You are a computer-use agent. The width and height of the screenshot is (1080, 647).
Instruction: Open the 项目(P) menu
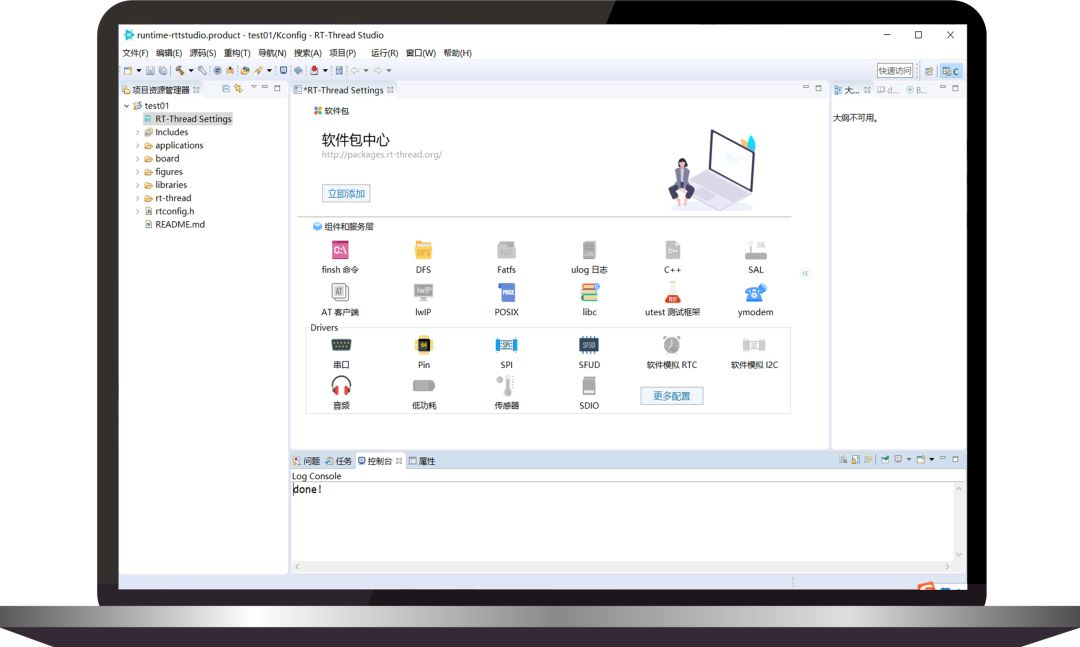tap(342, 53)
